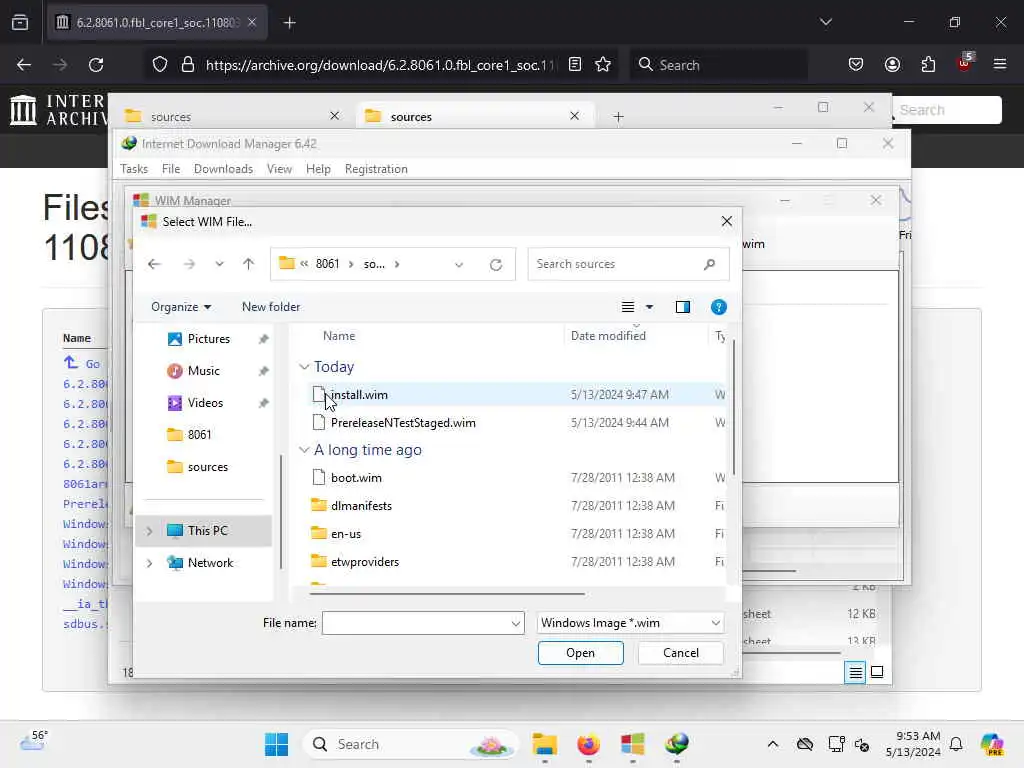Collapse the Today file group
This screenshot has width=1024, height=768.
tap(304, 367)
